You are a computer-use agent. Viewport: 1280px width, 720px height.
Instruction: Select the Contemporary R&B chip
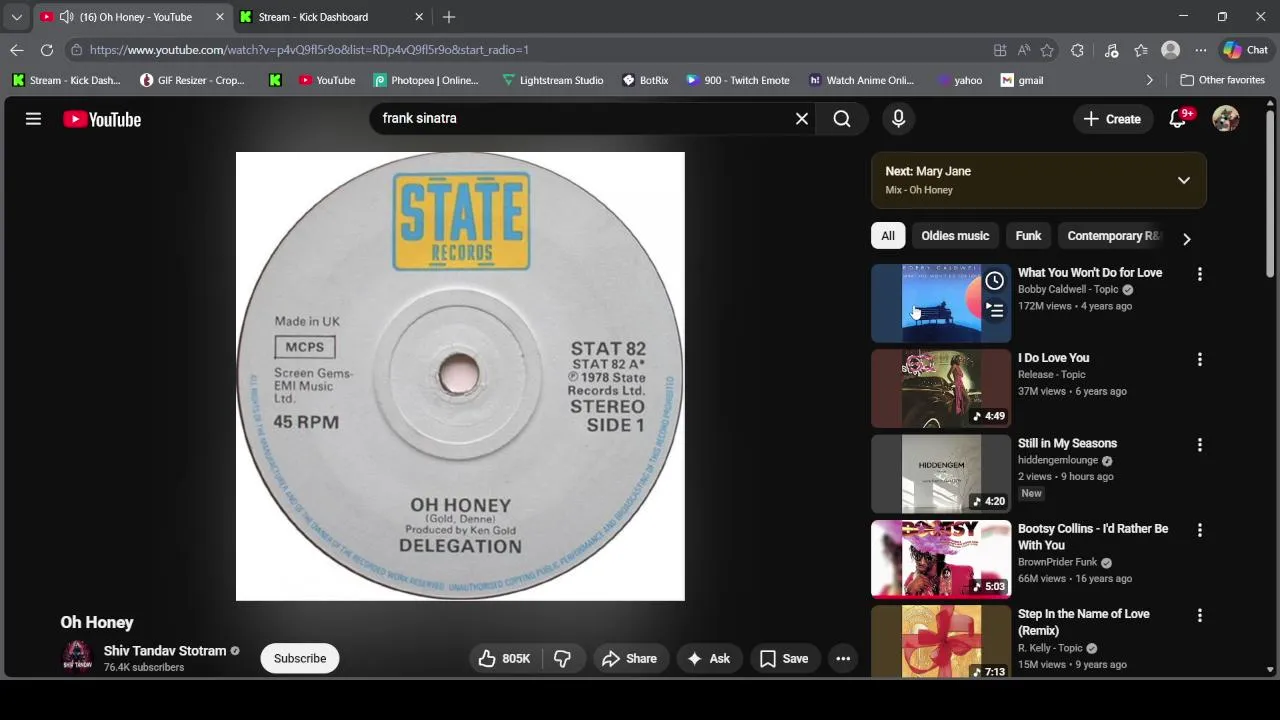point(1113,236)
